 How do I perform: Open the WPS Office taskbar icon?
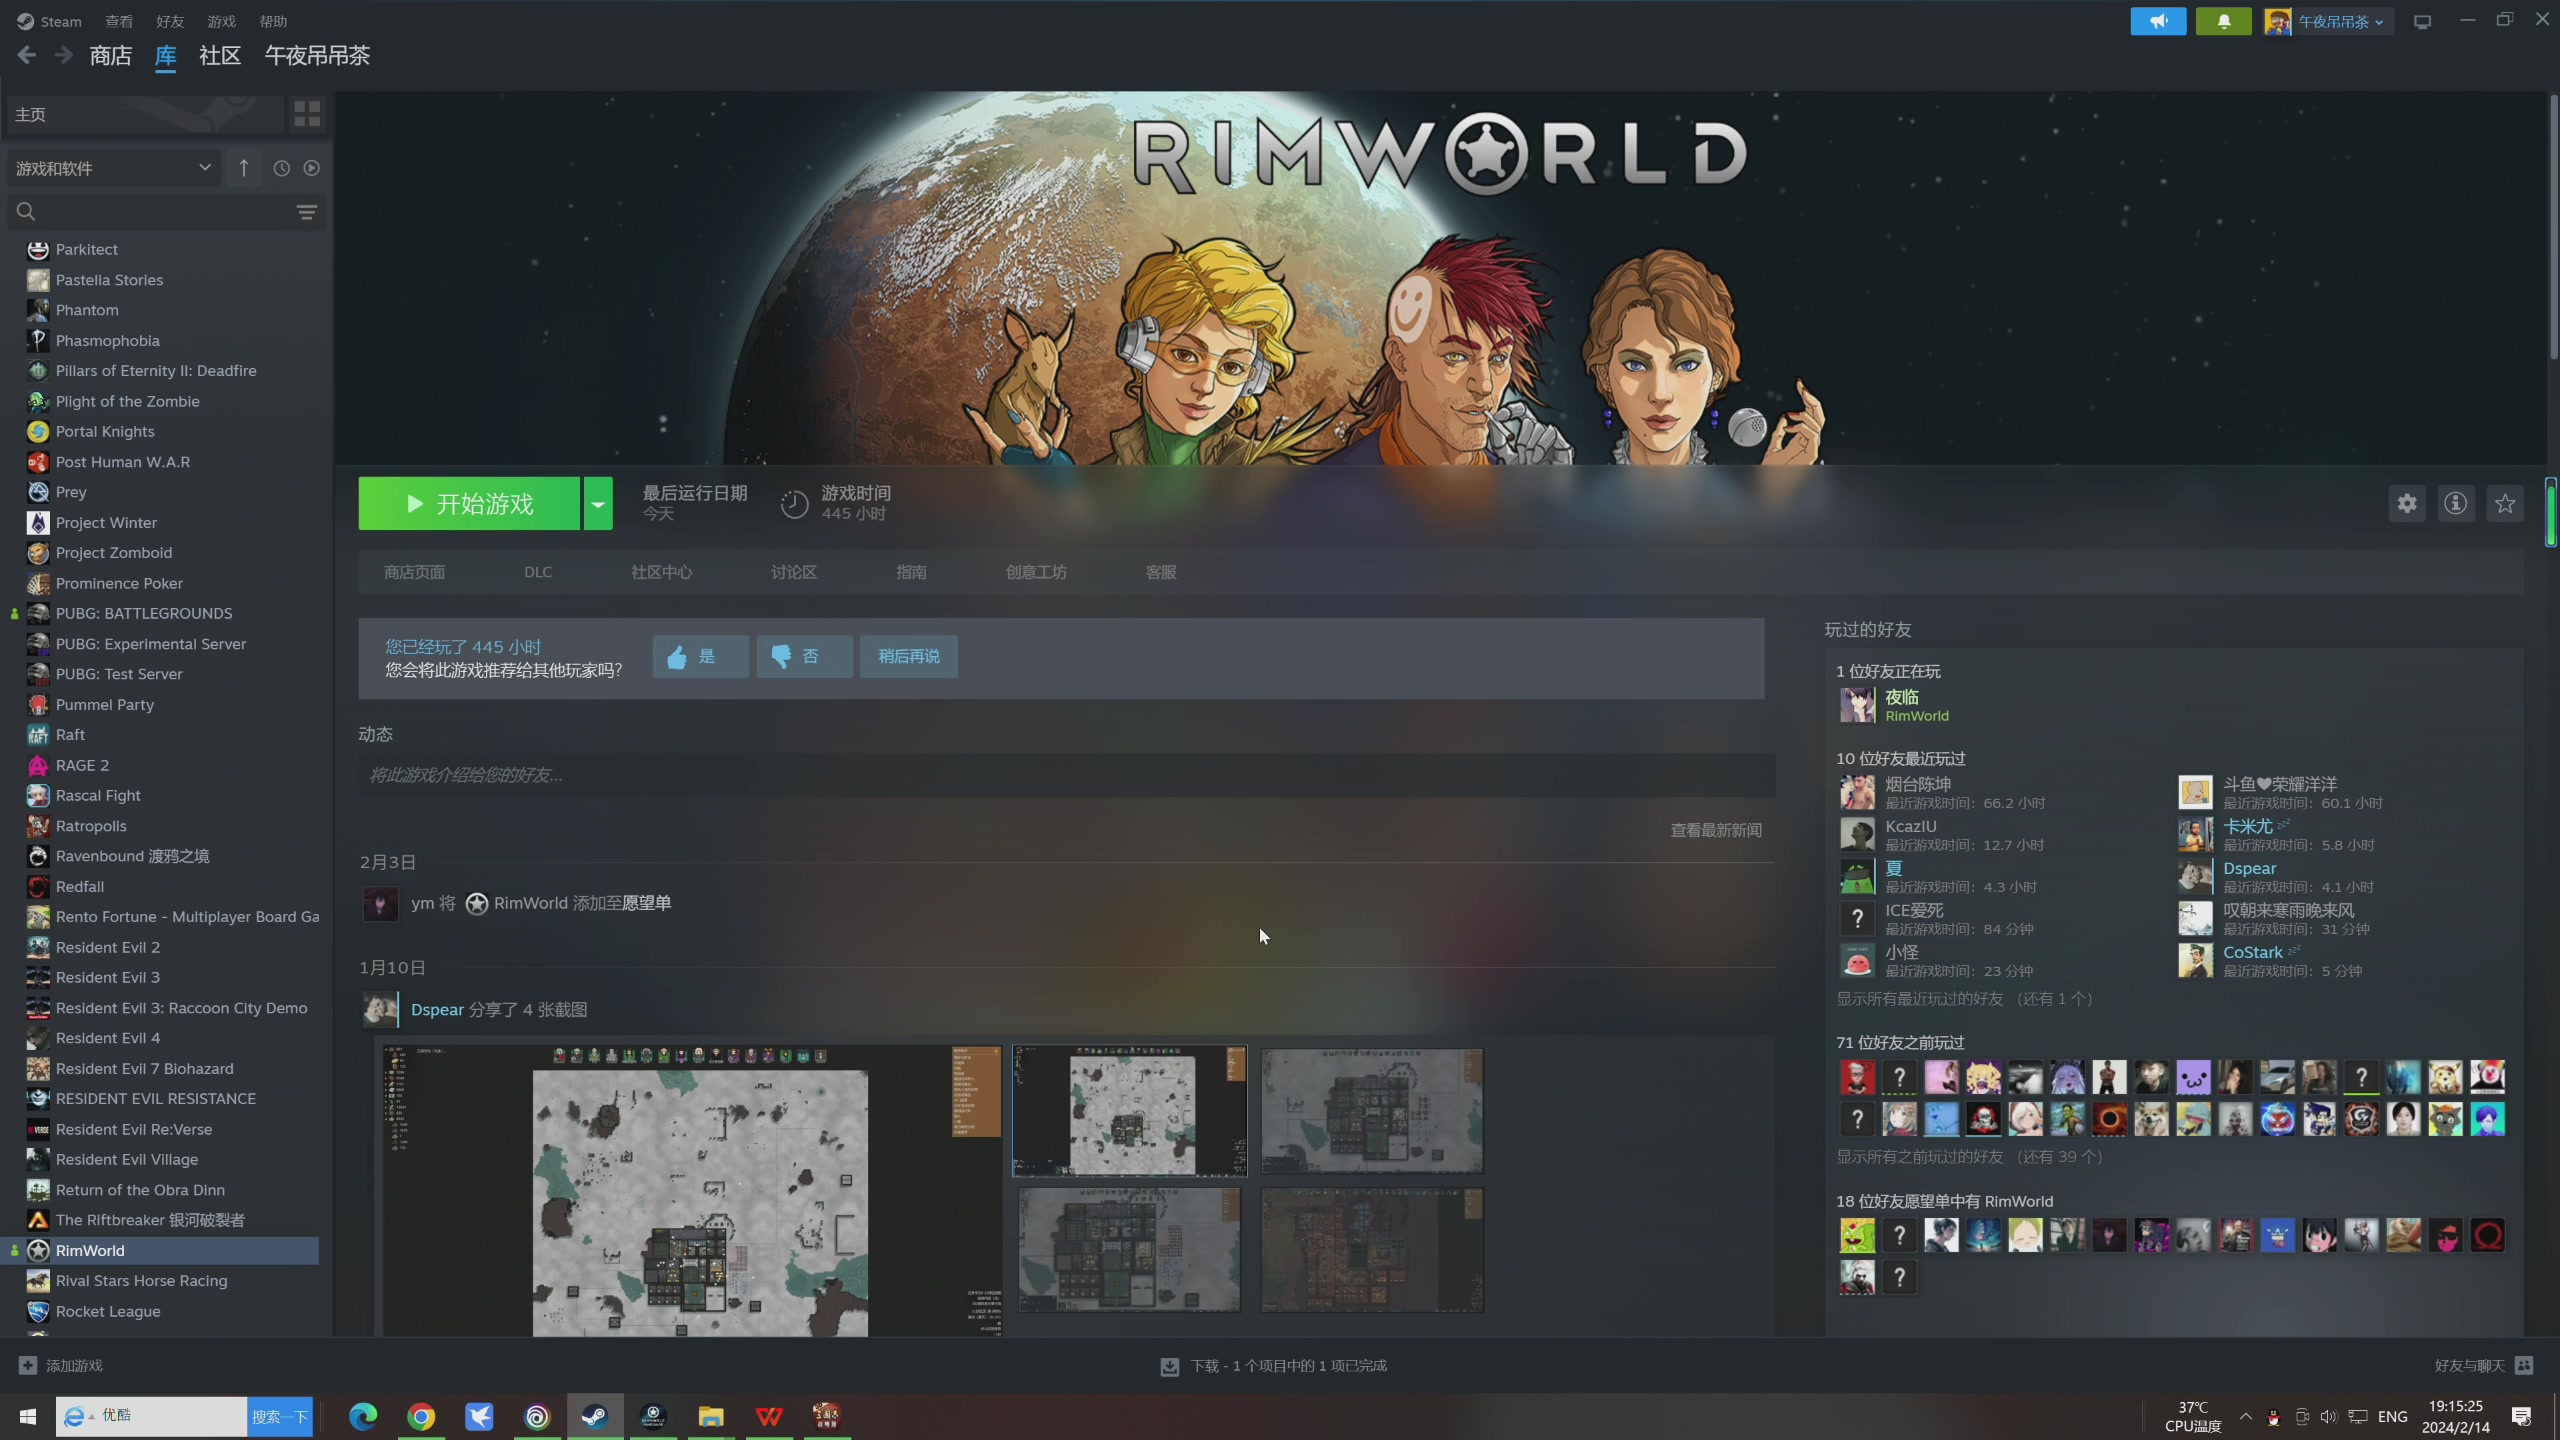[769, 1416]
